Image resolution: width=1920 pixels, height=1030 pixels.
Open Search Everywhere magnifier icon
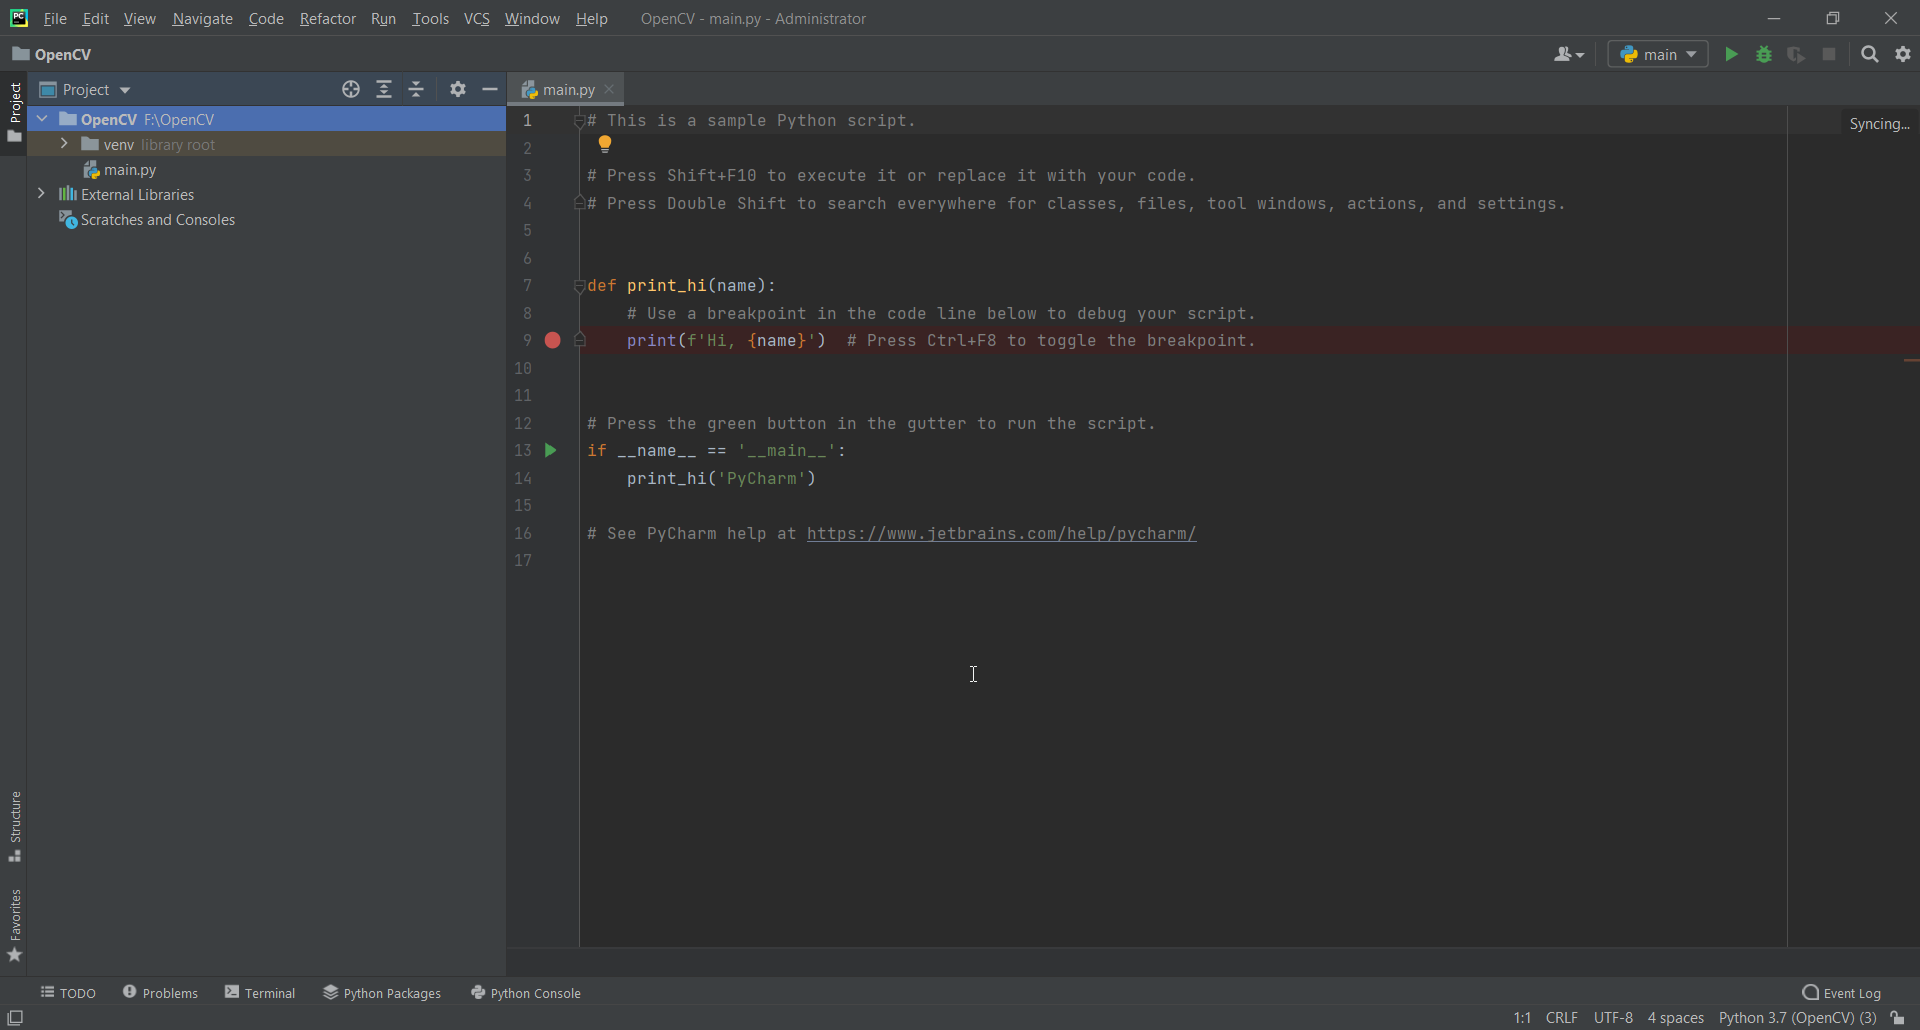1870,55
